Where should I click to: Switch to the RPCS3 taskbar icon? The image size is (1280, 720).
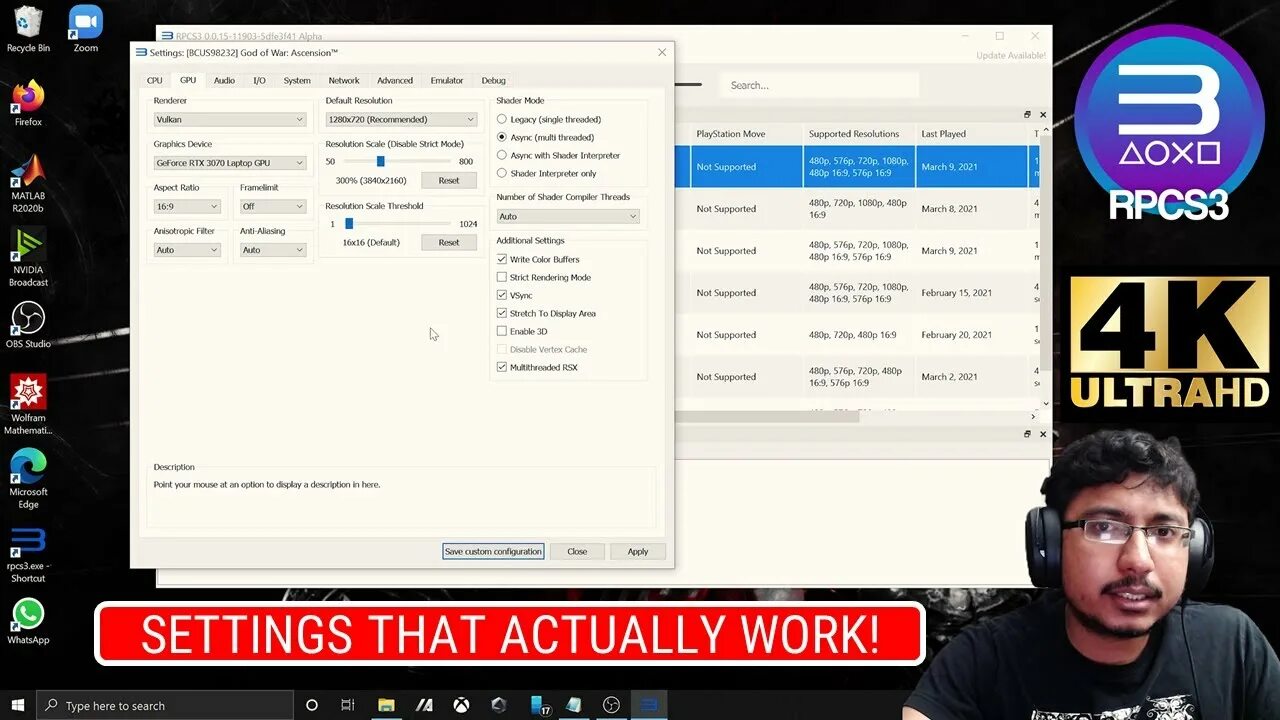pos(649,705)
